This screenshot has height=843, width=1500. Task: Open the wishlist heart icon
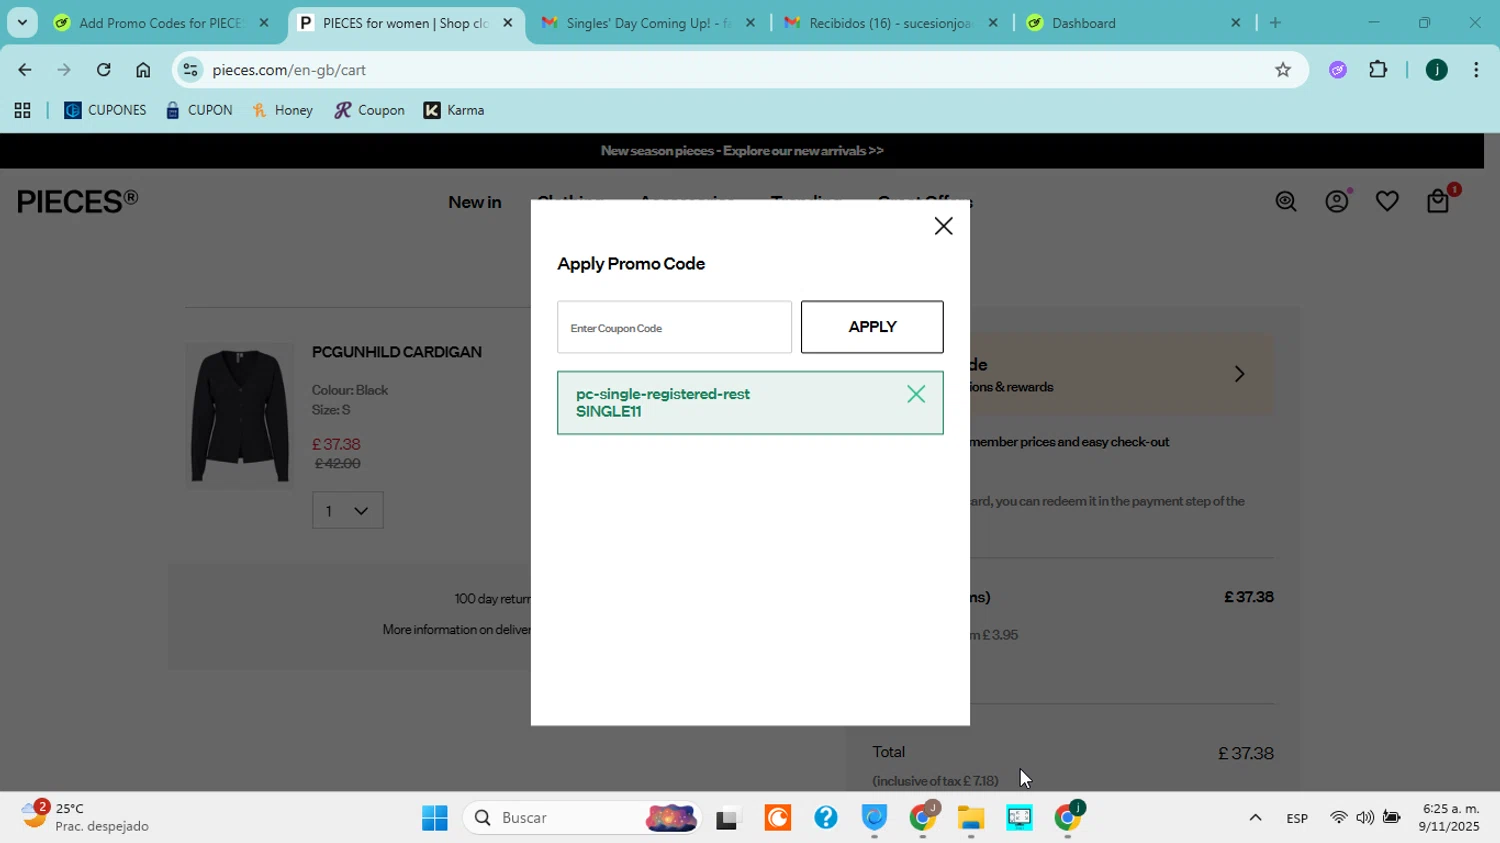(x=1387, y=202)
